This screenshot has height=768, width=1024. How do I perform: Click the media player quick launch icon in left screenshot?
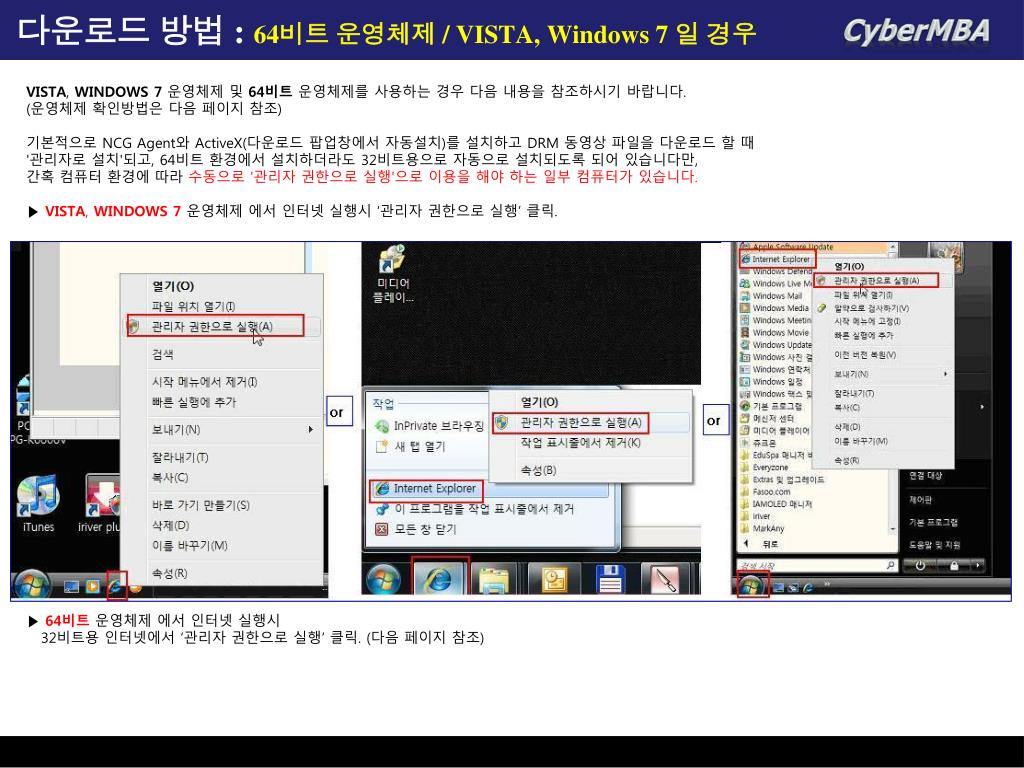93,586
